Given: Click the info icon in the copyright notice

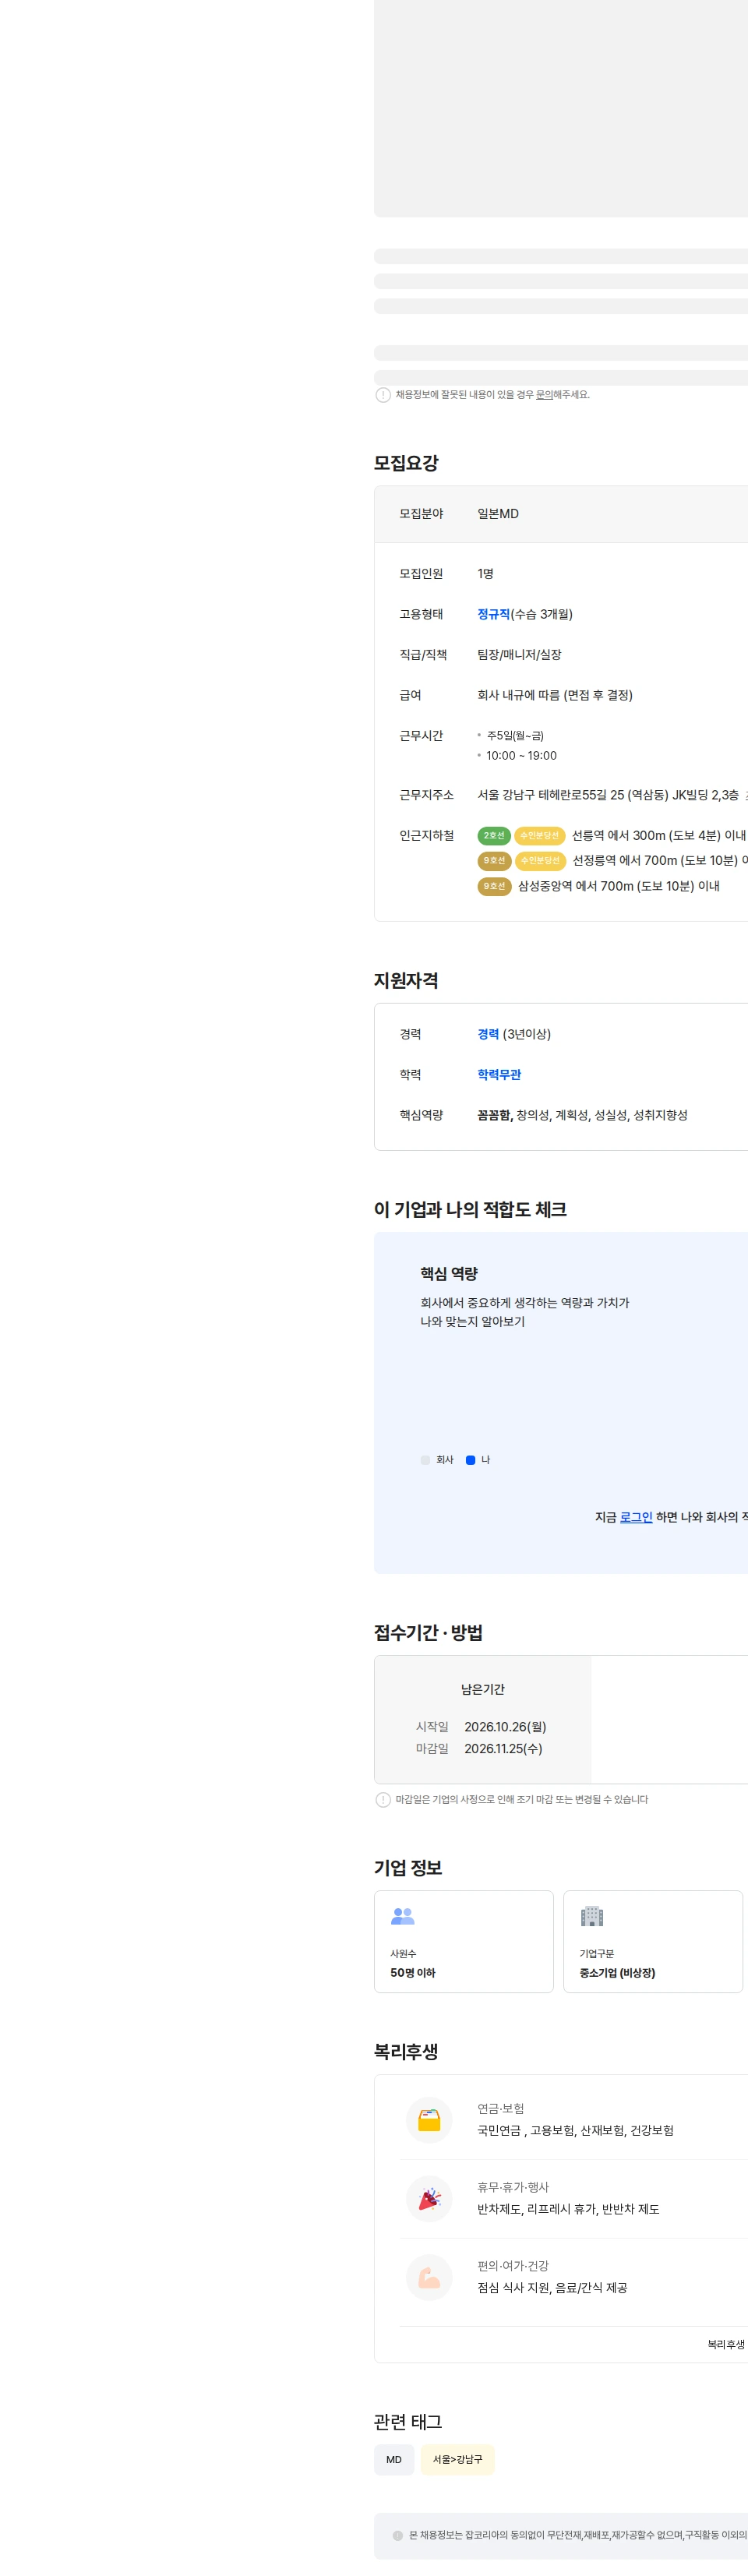Looking at the screenshot, I should pos(398,2536).
